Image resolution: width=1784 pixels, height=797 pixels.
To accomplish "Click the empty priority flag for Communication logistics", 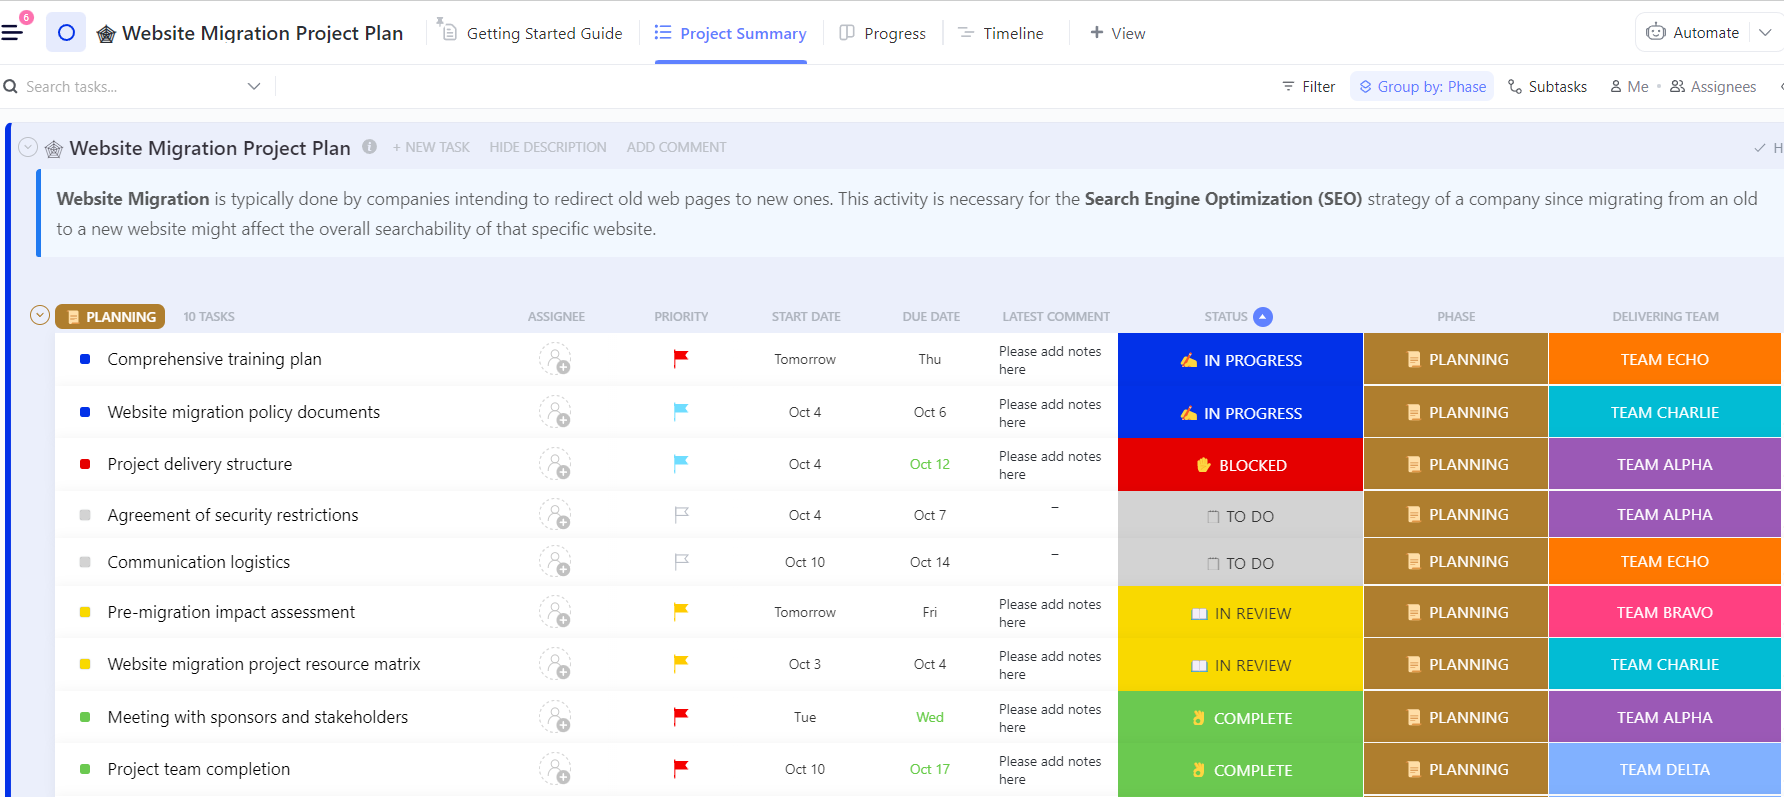I will point(681,562).
